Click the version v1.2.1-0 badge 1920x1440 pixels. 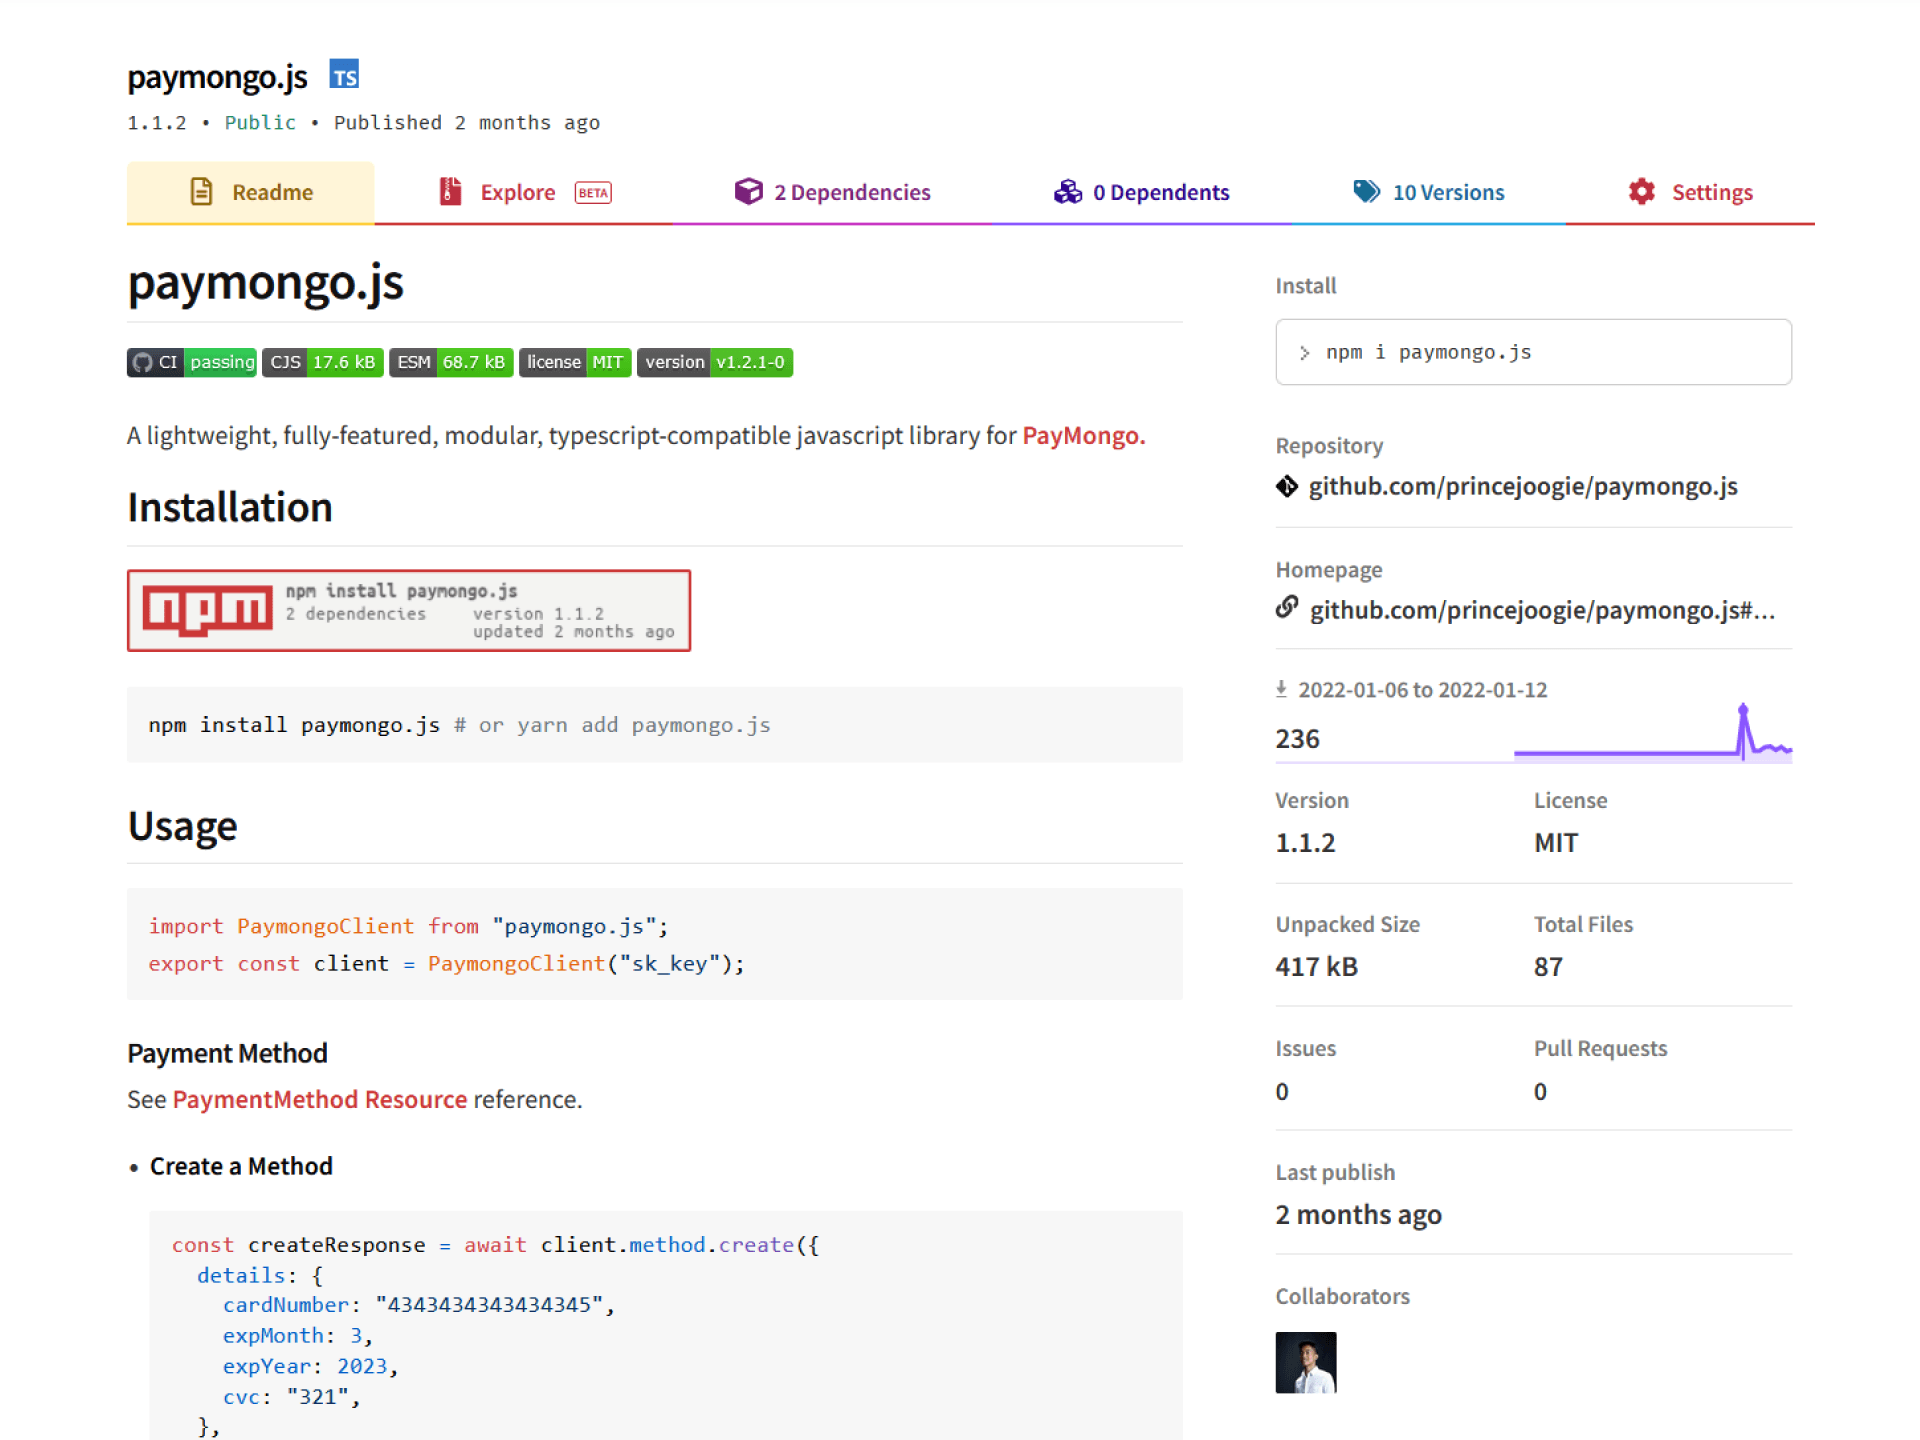(x=715, y=362)
